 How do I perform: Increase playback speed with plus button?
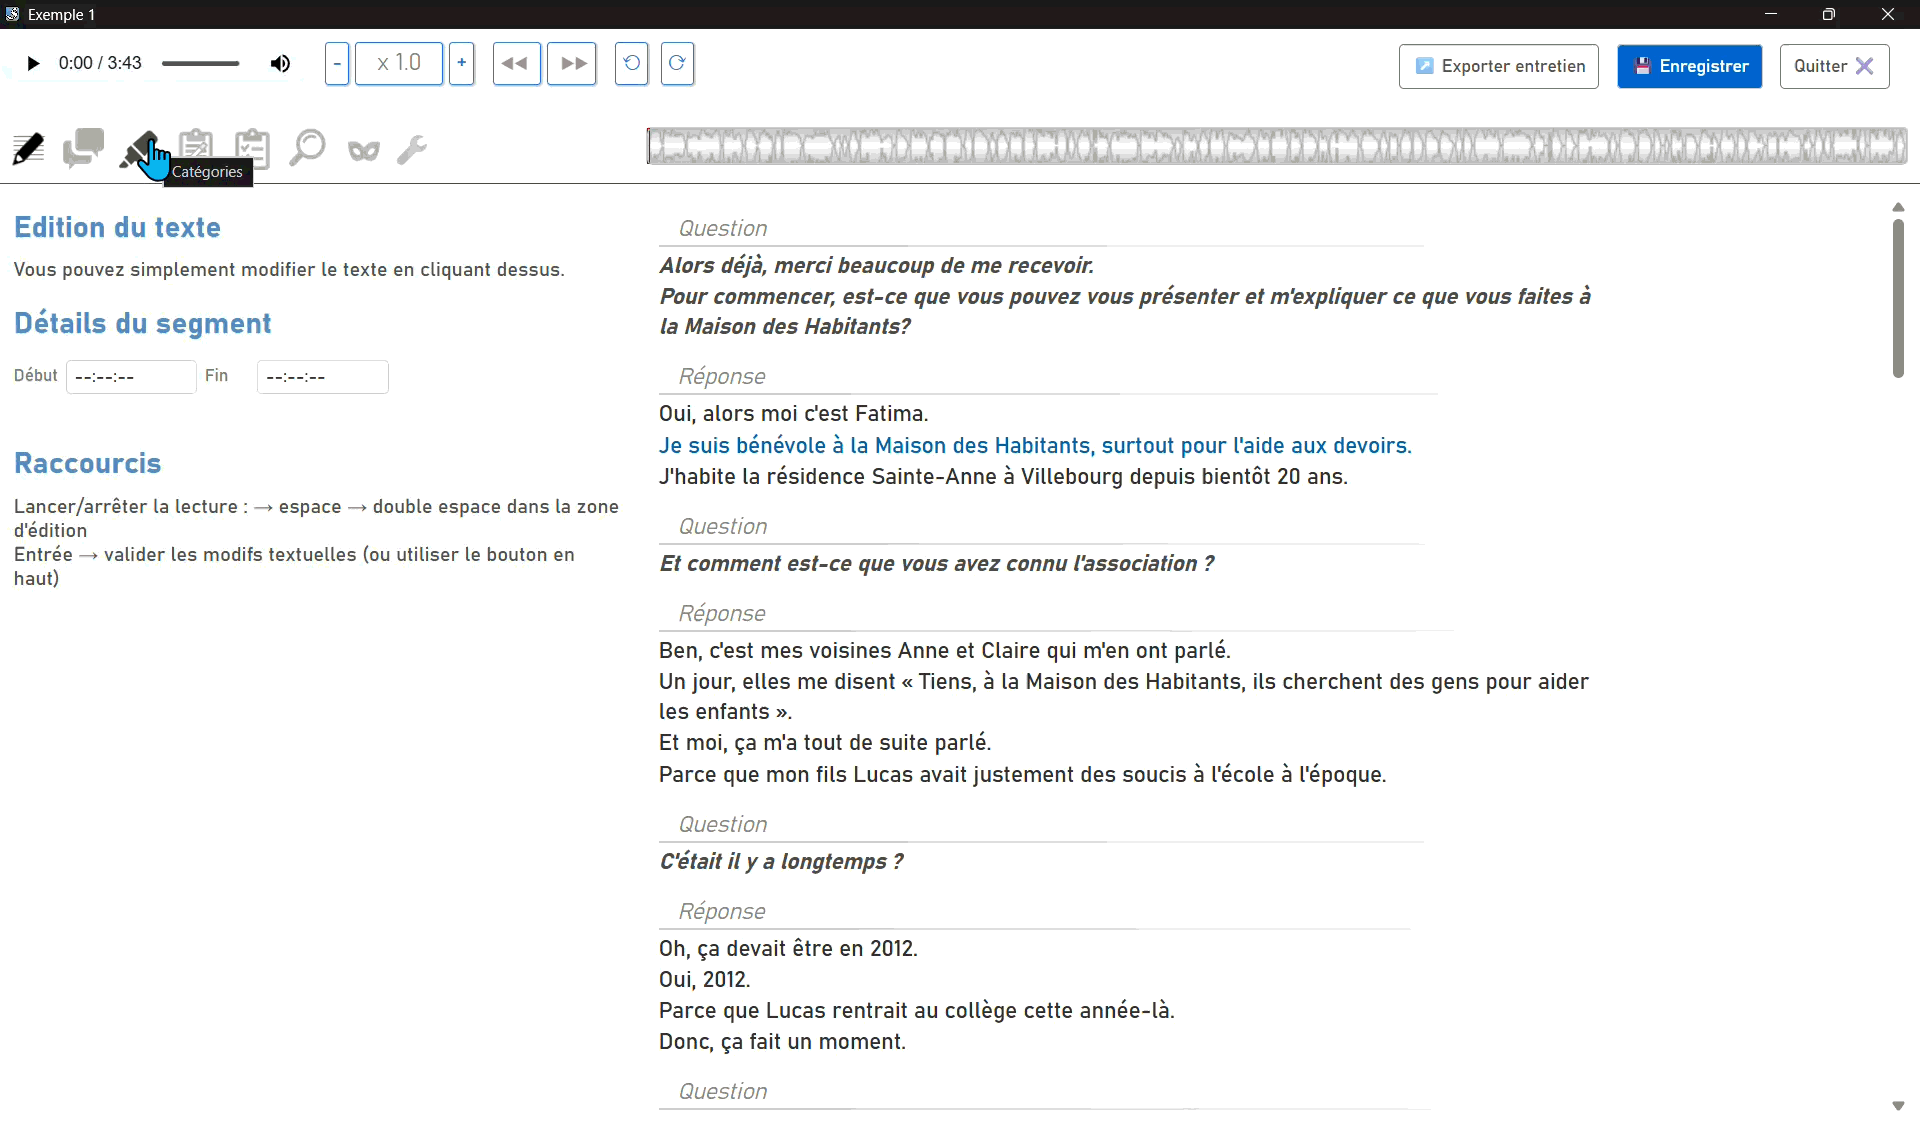click(461, 64)
